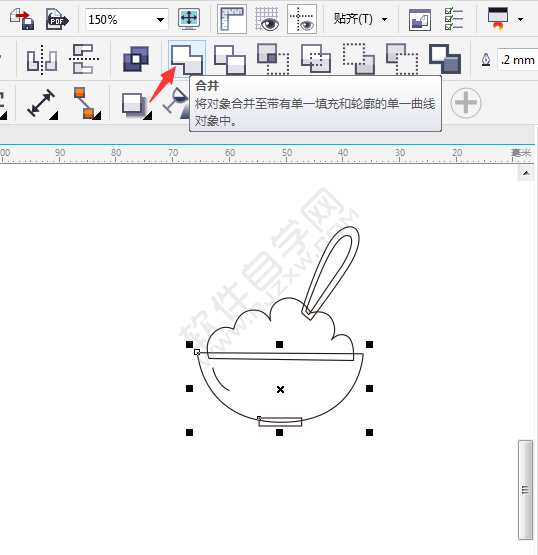Select the Trim shaping icon
538x555 pixels.
pyautogui.click(x=230, y=59)
